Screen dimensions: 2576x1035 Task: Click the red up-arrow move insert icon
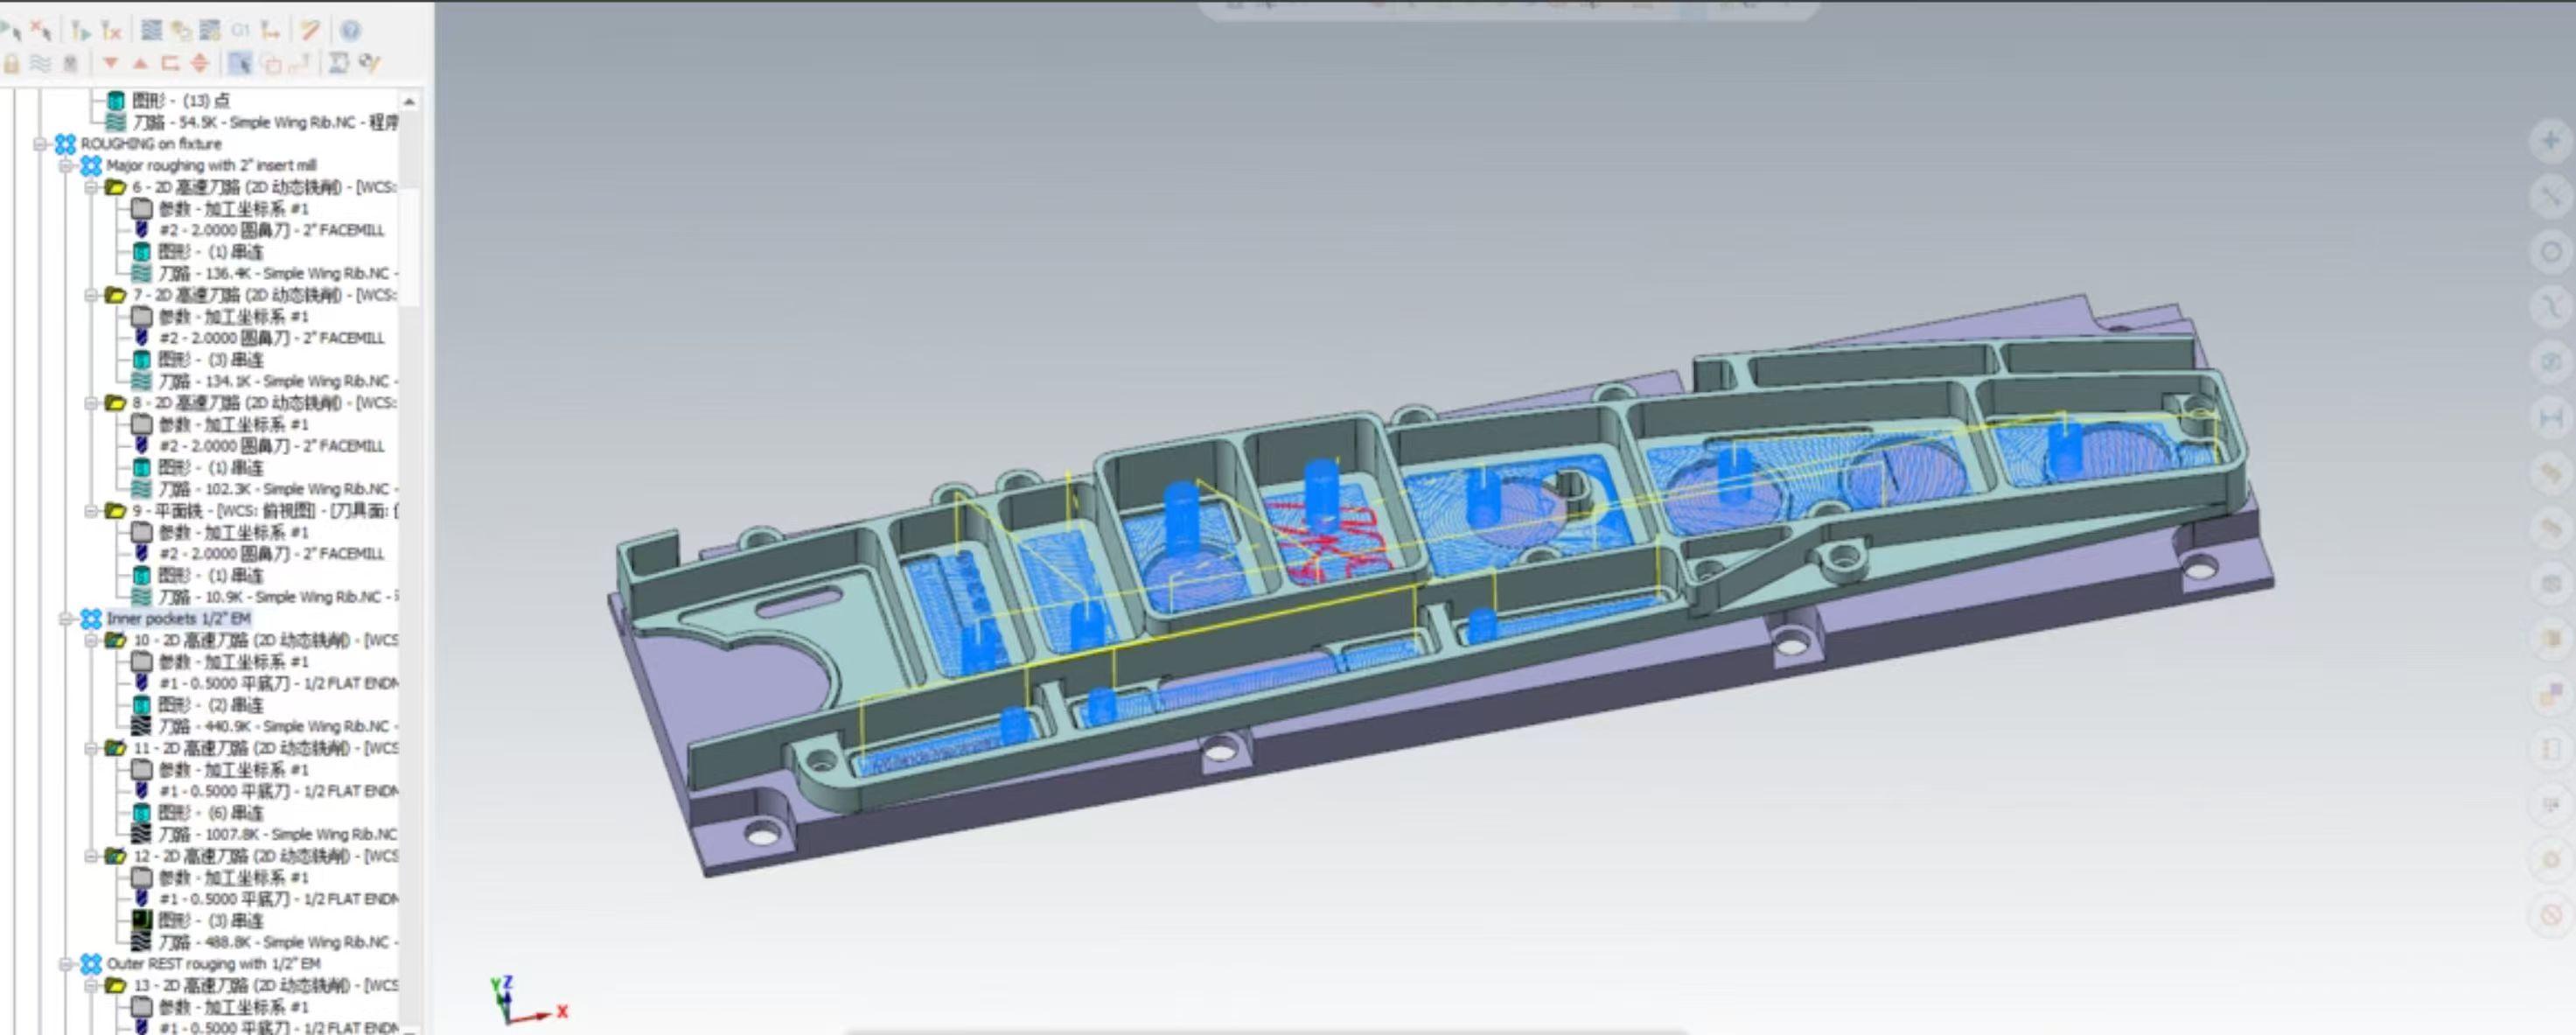[x=140, y=63]
